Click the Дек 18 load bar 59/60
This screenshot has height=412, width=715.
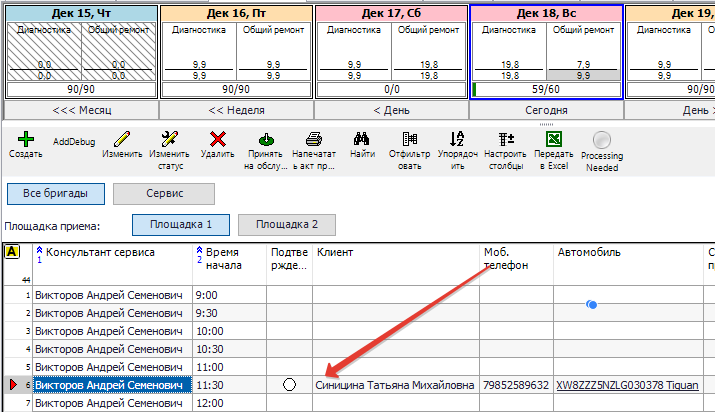click(x=546, y=89)
